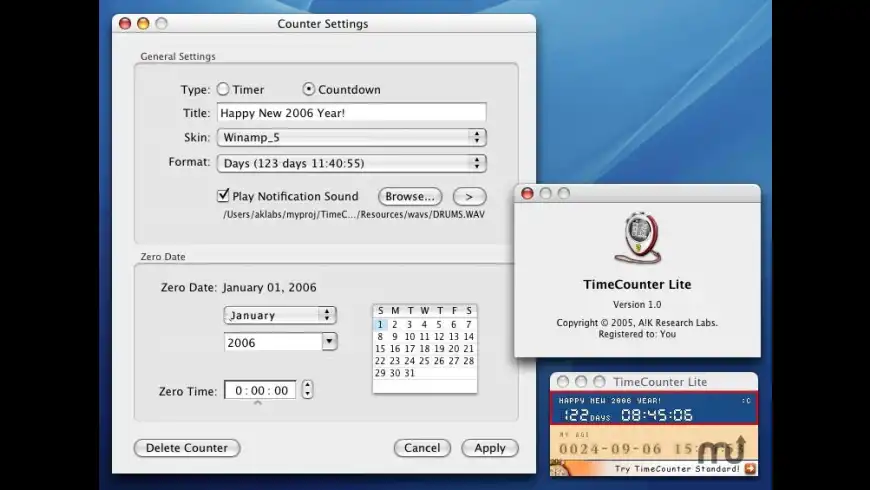The height and width of the screenshot is (490, 870).
Task: Click the Version 1.0 text
Action: tap(637, 305)
